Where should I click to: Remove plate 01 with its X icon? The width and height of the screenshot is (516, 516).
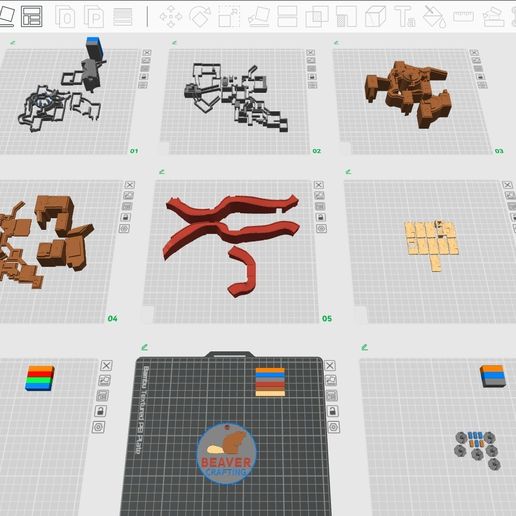[x=147, y=52]
